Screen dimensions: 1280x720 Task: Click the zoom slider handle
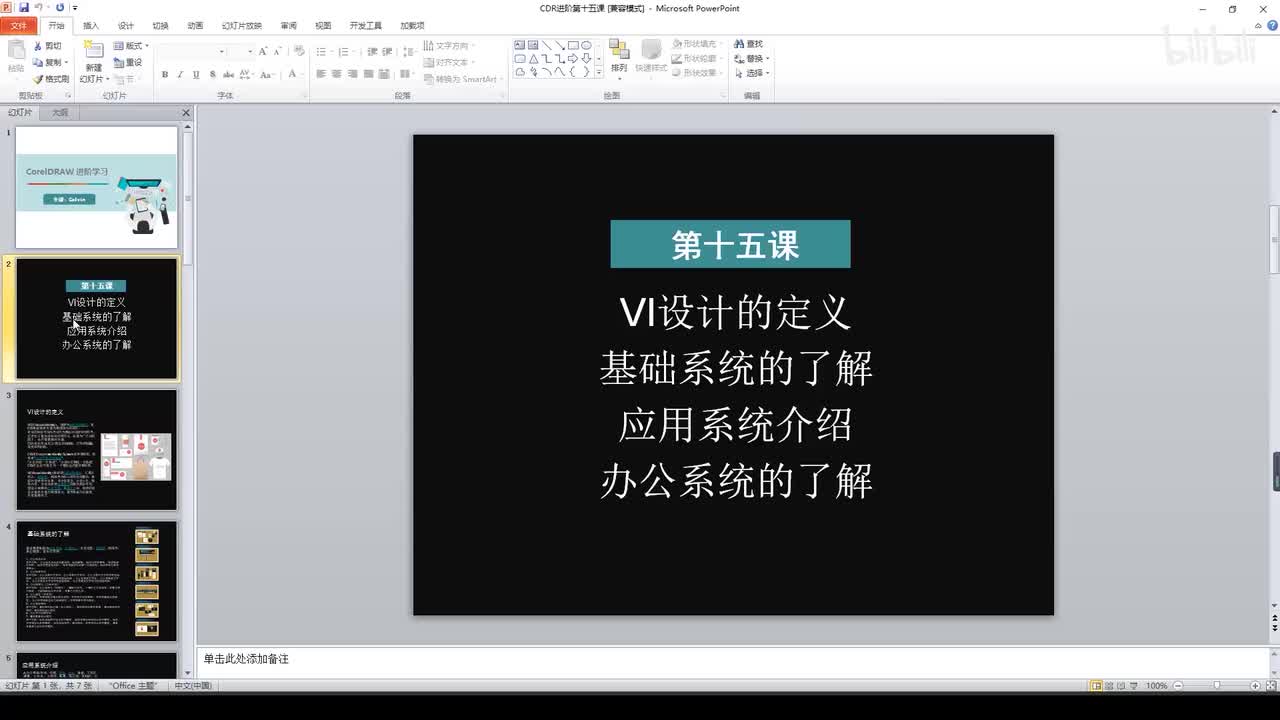1217,686
